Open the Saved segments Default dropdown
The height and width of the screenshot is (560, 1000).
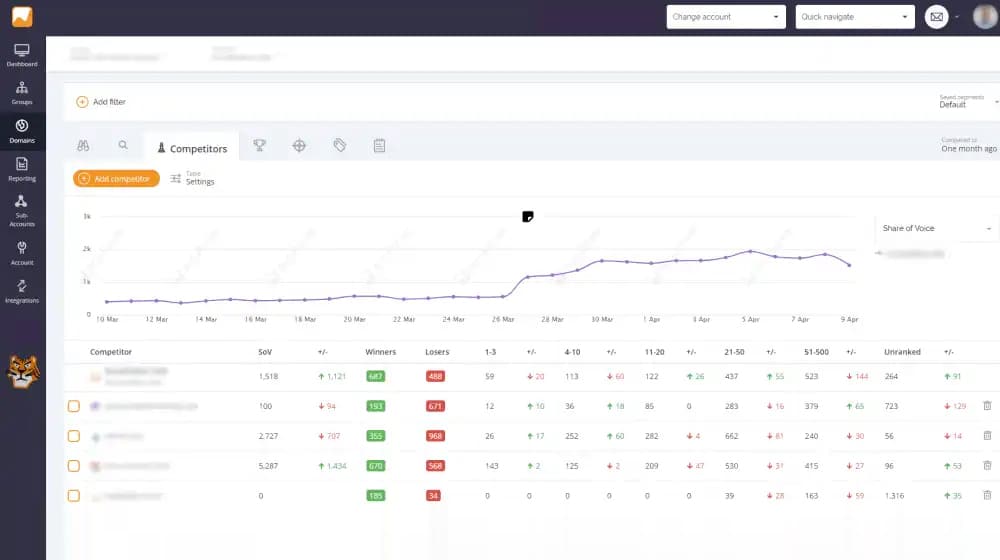[968, 101]
